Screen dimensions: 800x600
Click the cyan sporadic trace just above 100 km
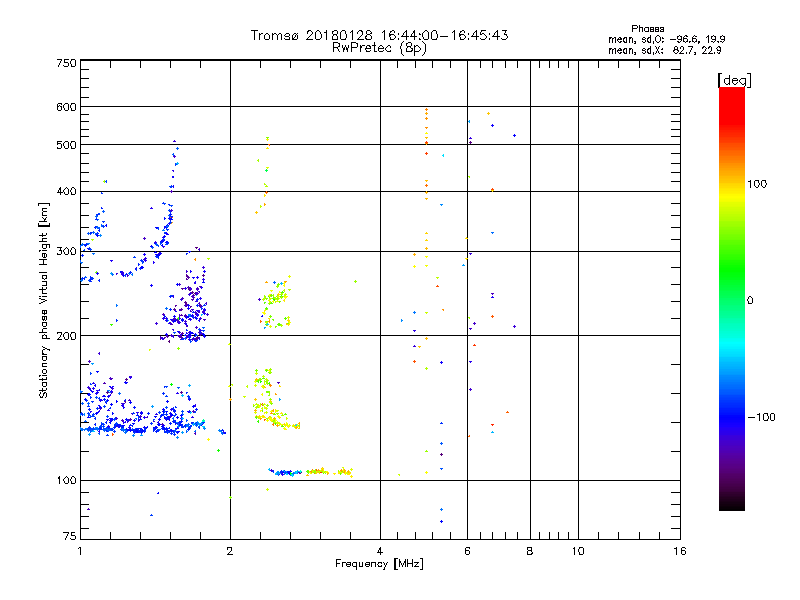285,472
